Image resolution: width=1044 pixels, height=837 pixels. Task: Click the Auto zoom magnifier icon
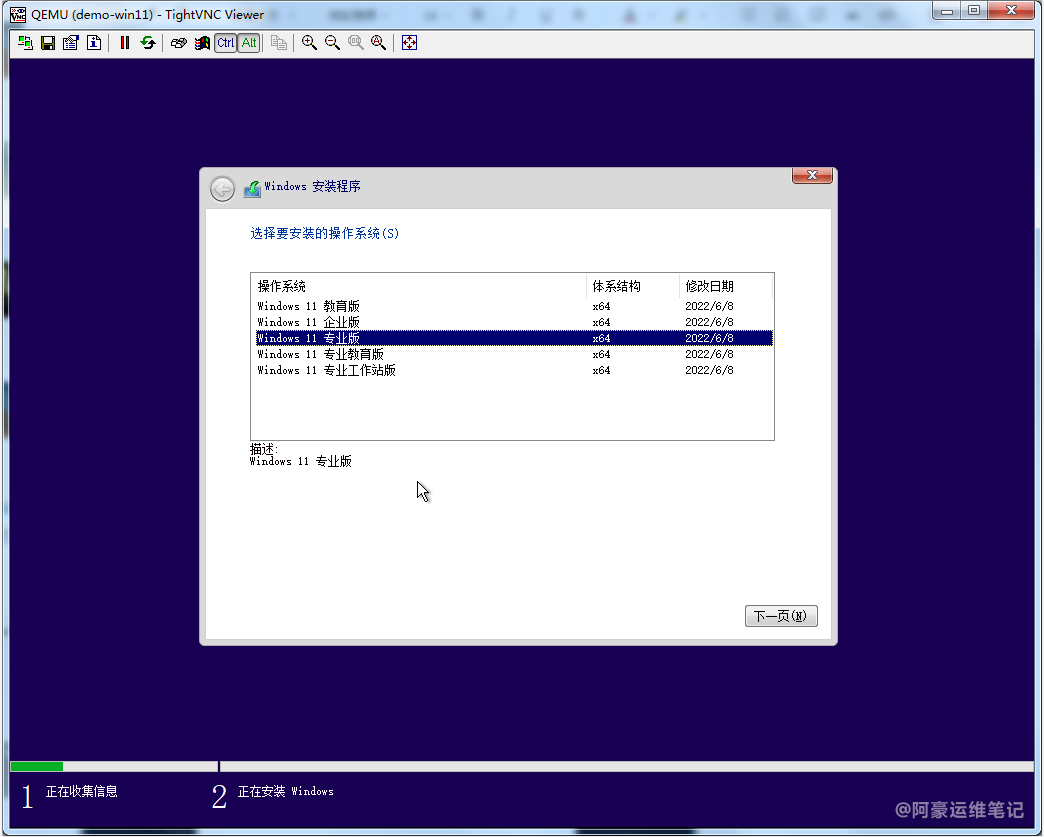pyautogui.click(x=378, y=43)
